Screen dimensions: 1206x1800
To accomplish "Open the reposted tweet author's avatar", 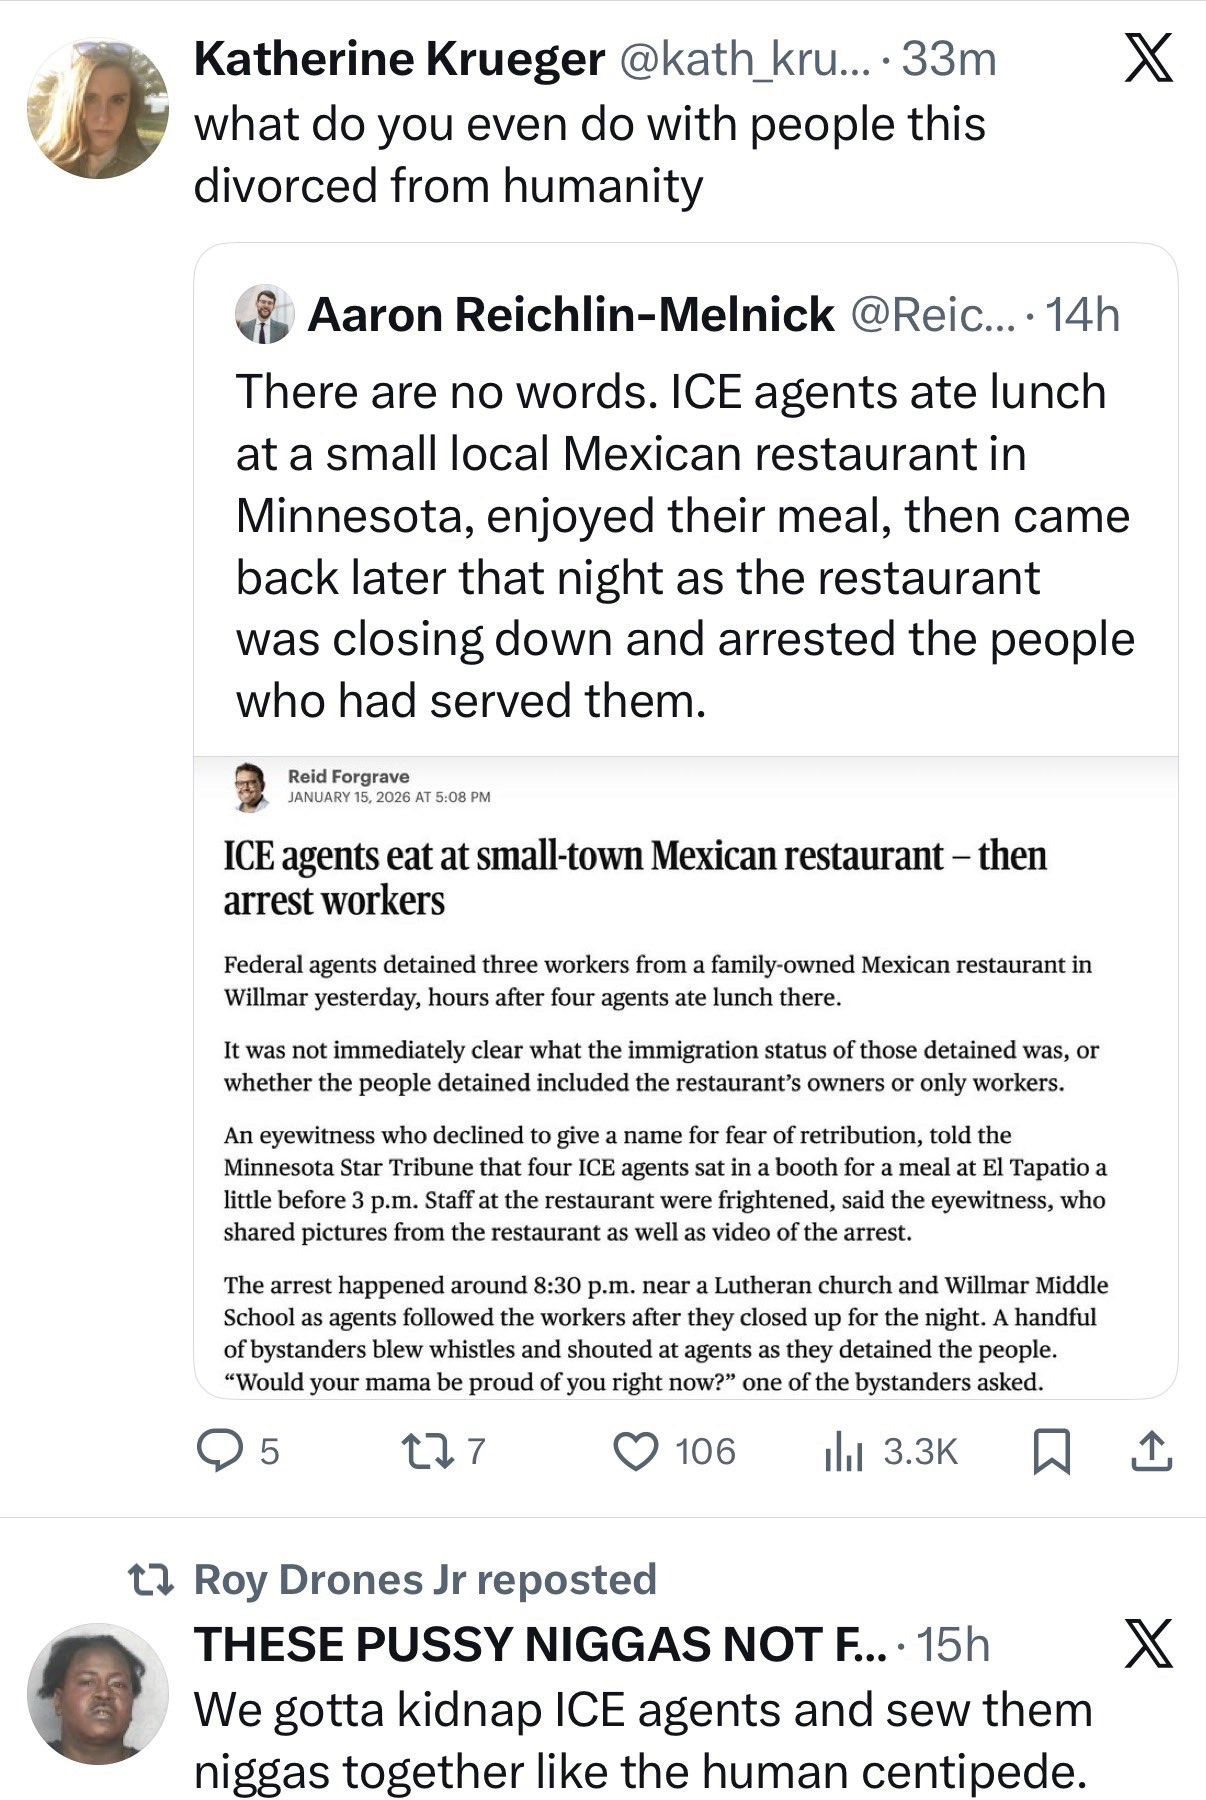I will (98, 1692).
